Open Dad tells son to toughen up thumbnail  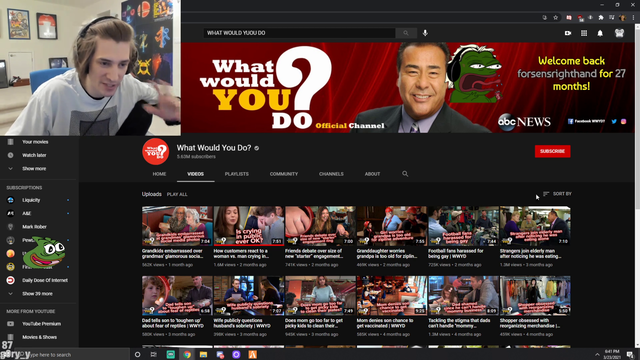177,296
